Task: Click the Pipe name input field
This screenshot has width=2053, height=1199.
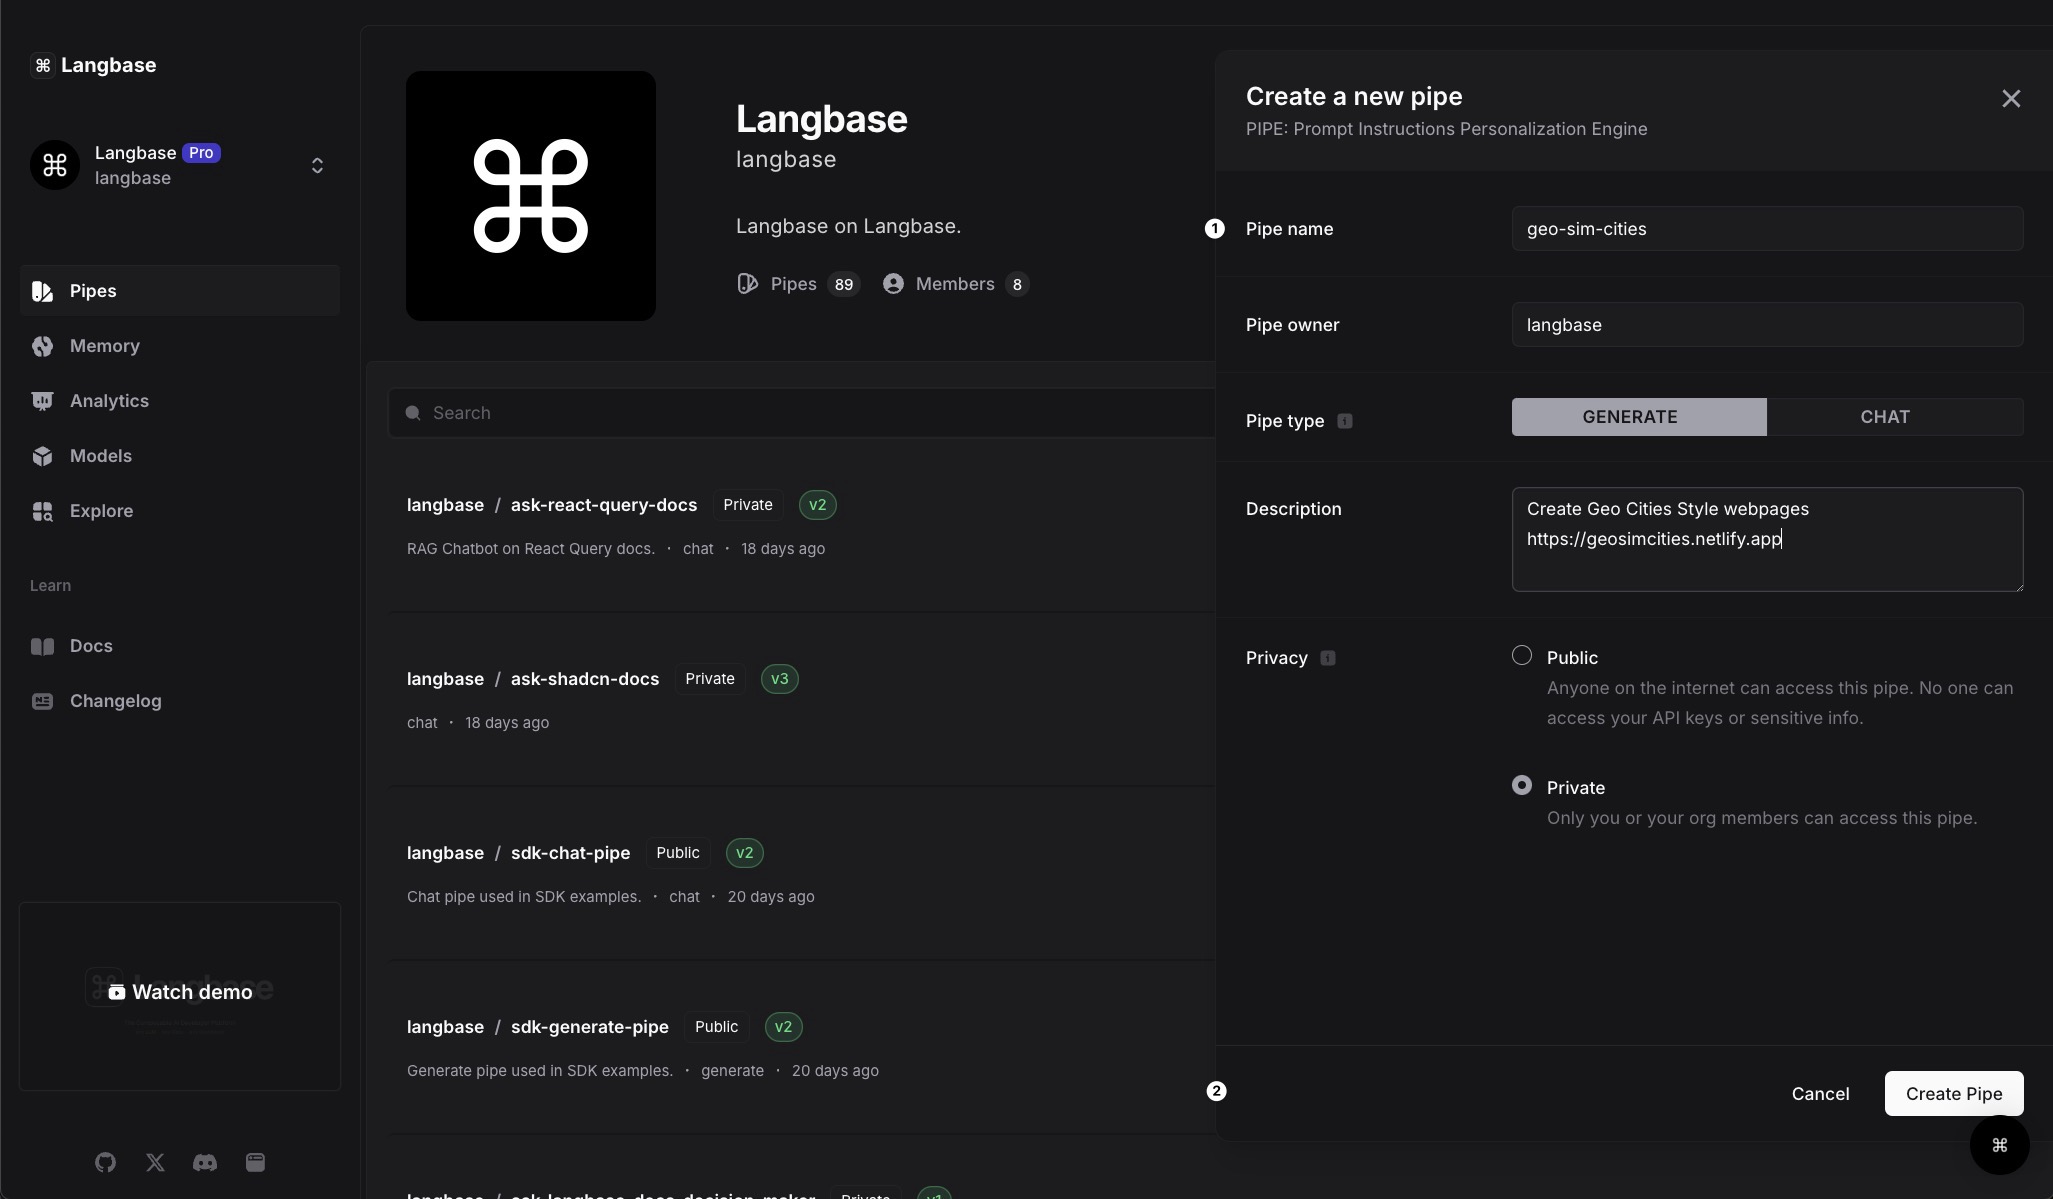Action: 1766,229
